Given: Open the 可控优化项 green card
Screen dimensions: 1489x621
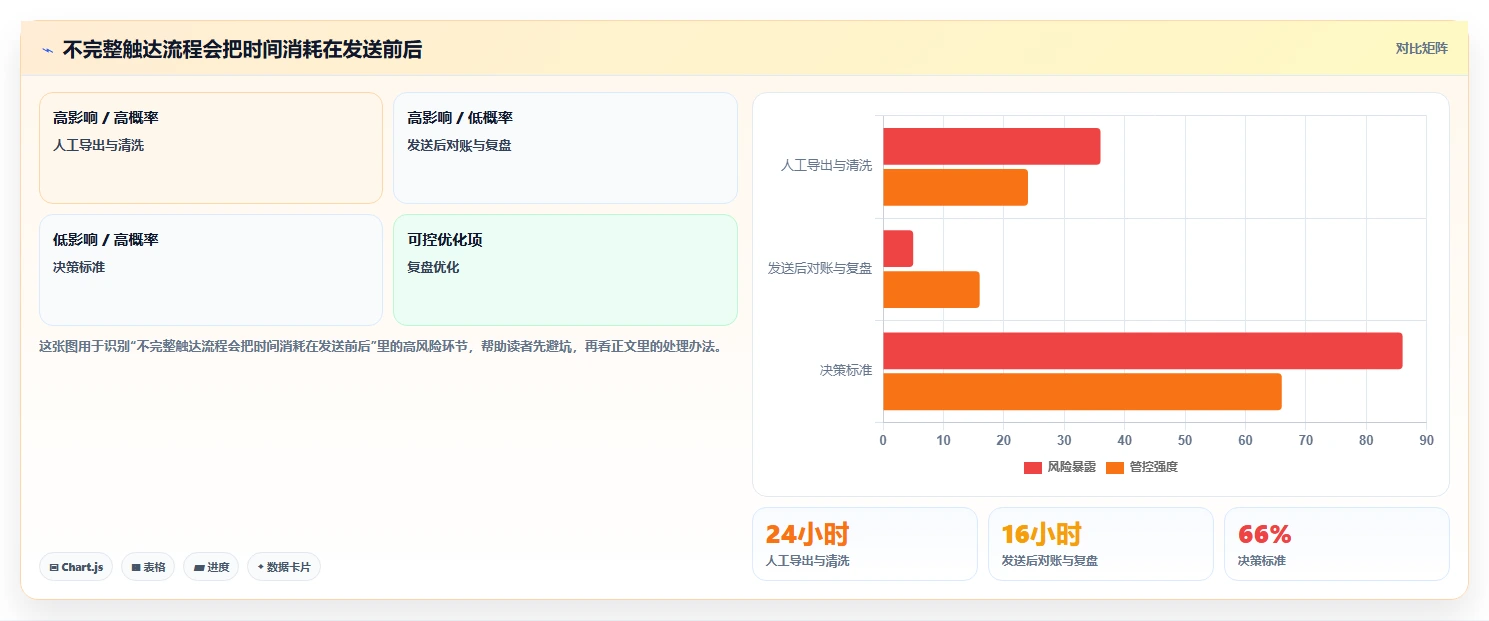Looking at the screenshot, I should [x=565, y=270].
